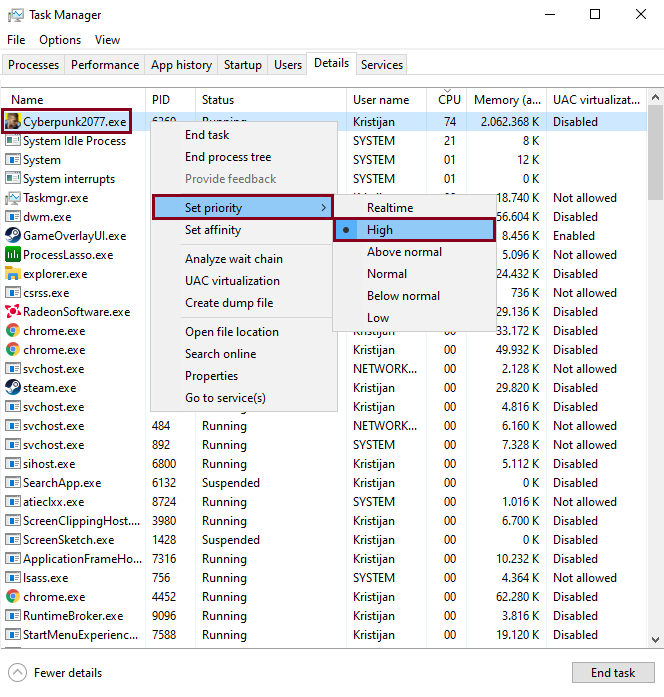This screenshot has height=697, width=664.
Task: Click the ScreenSketch.exe process icon
Action: pos(13,540)
